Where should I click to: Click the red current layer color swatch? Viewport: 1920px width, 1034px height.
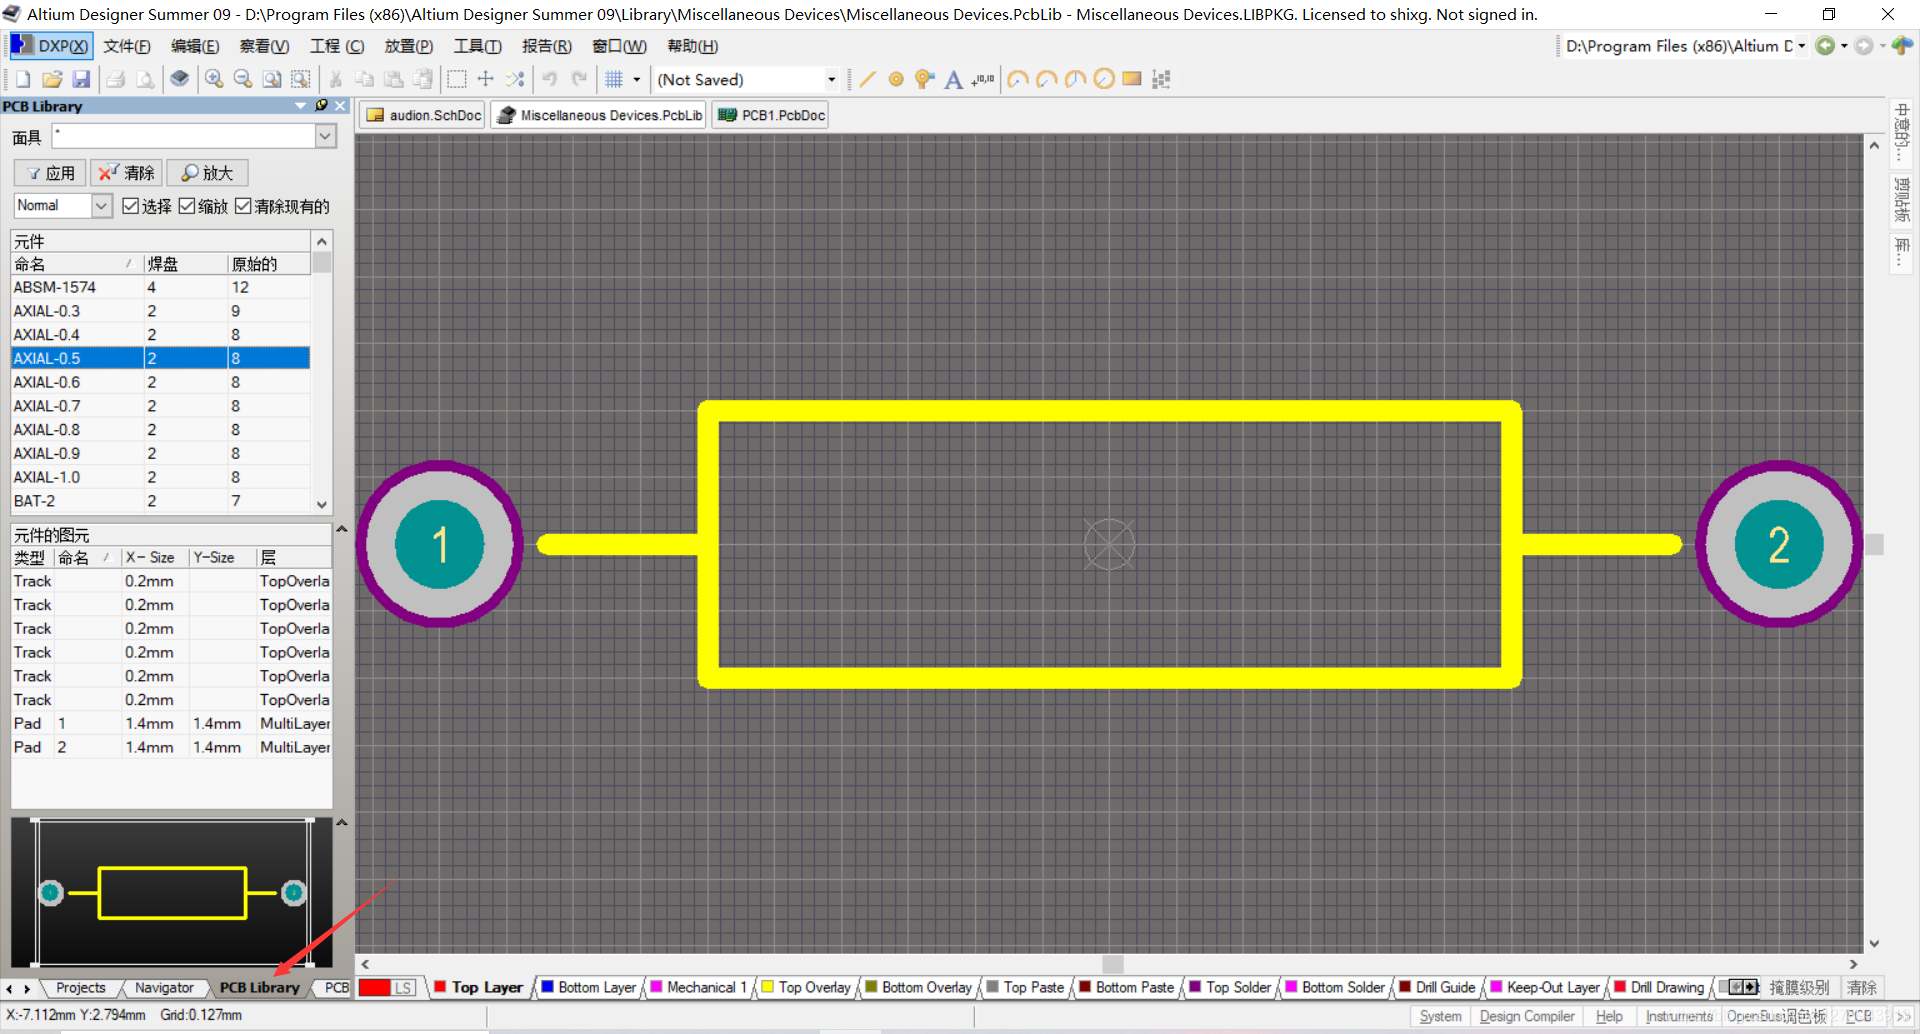[x=374, y=988]
